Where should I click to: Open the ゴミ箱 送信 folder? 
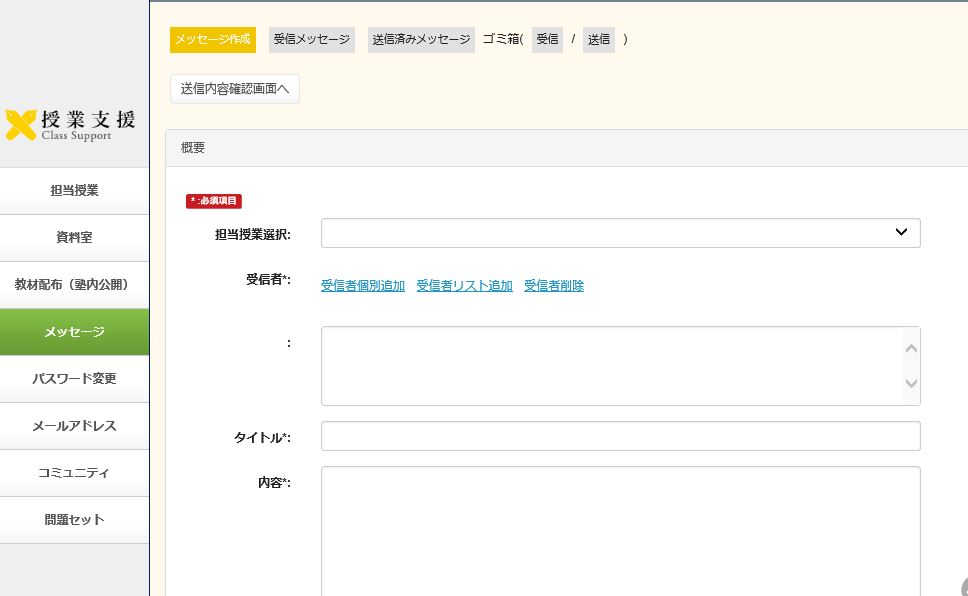pos(598,40)
